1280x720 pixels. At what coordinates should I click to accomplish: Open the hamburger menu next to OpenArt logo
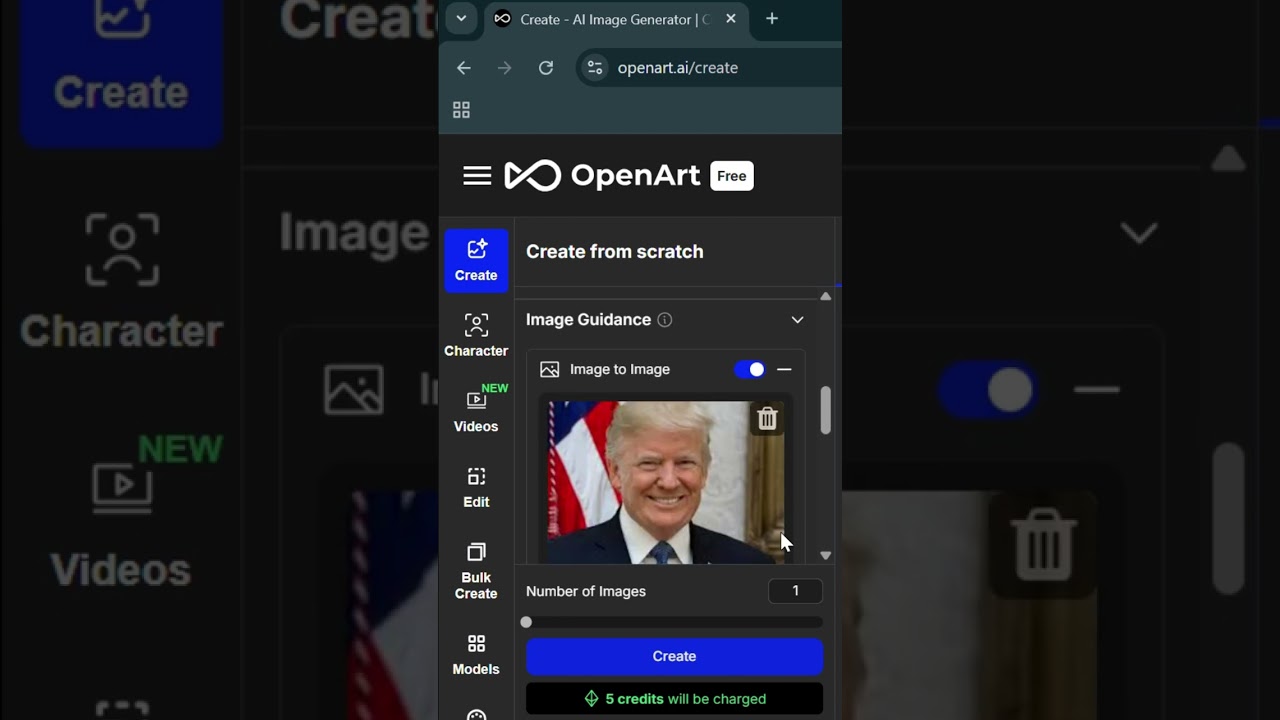tap(477, 176)
